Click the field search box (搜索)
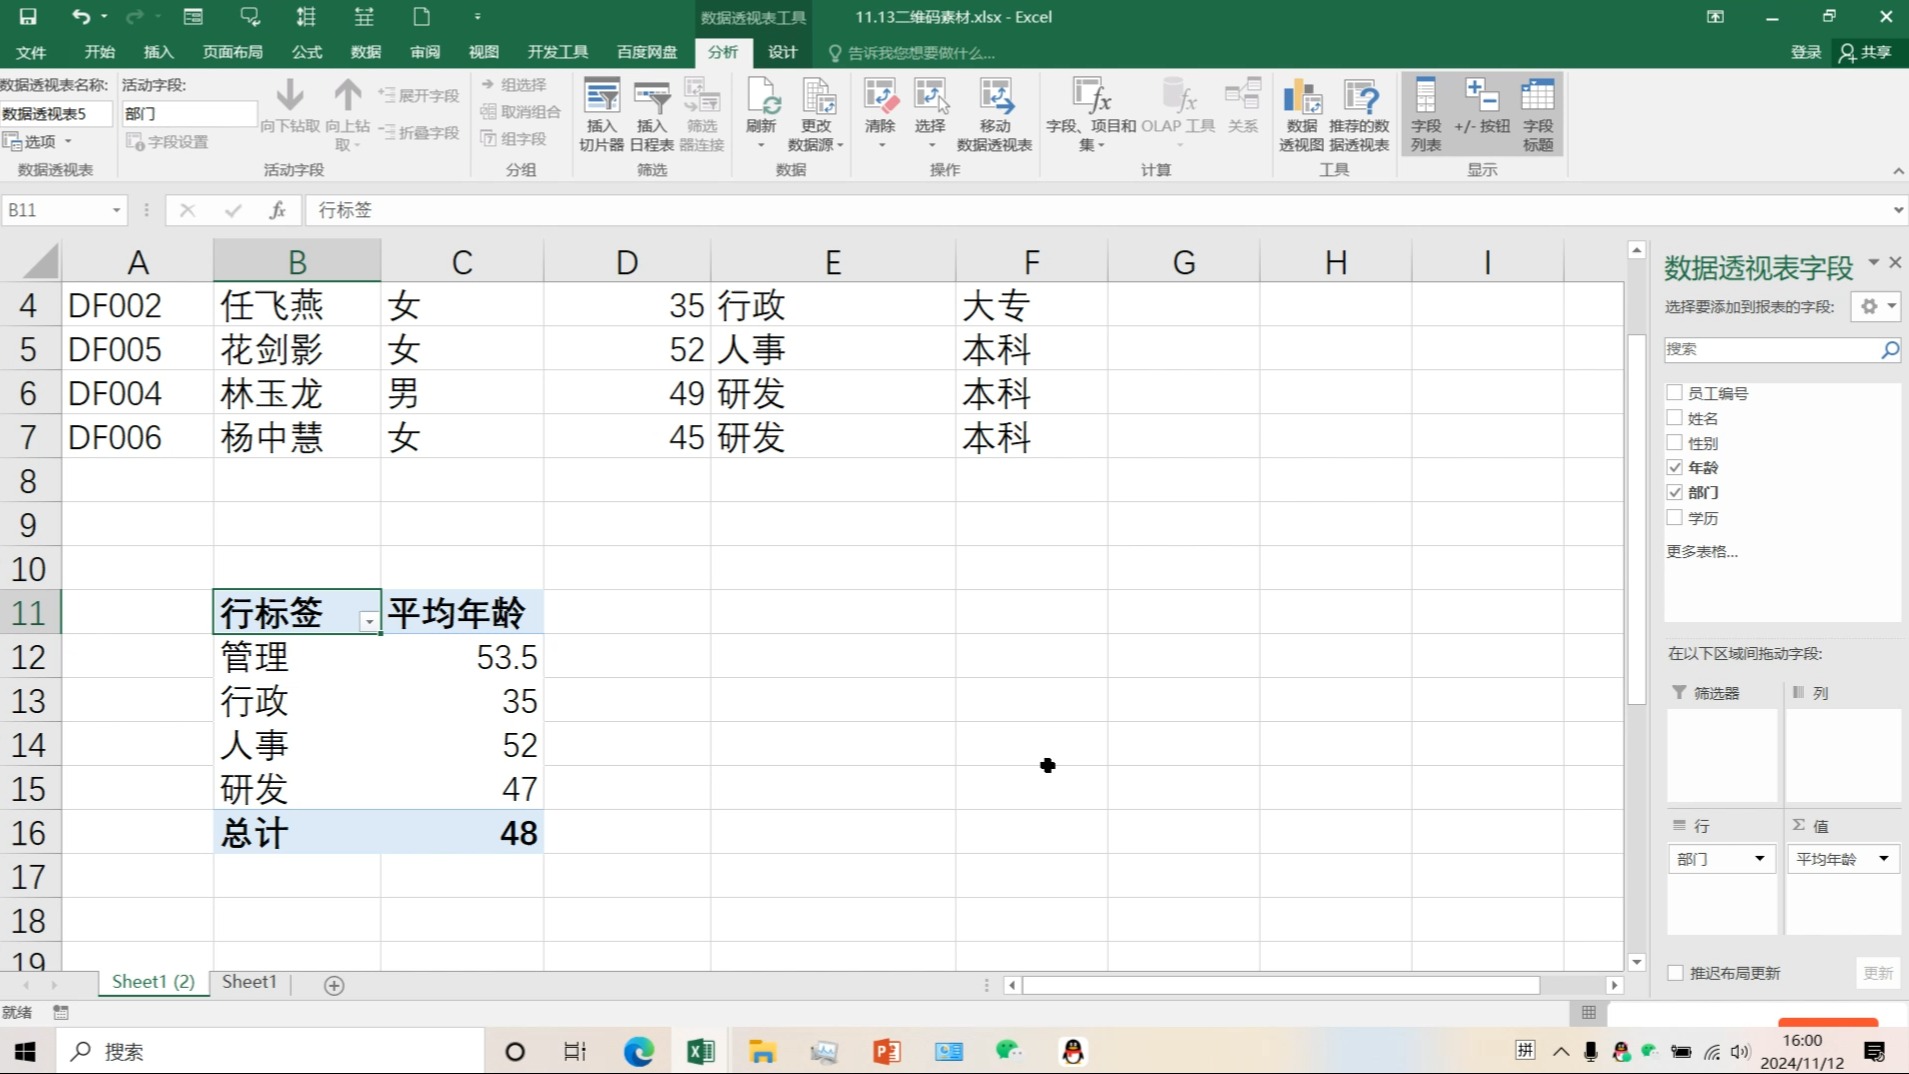 (1770, 349)
